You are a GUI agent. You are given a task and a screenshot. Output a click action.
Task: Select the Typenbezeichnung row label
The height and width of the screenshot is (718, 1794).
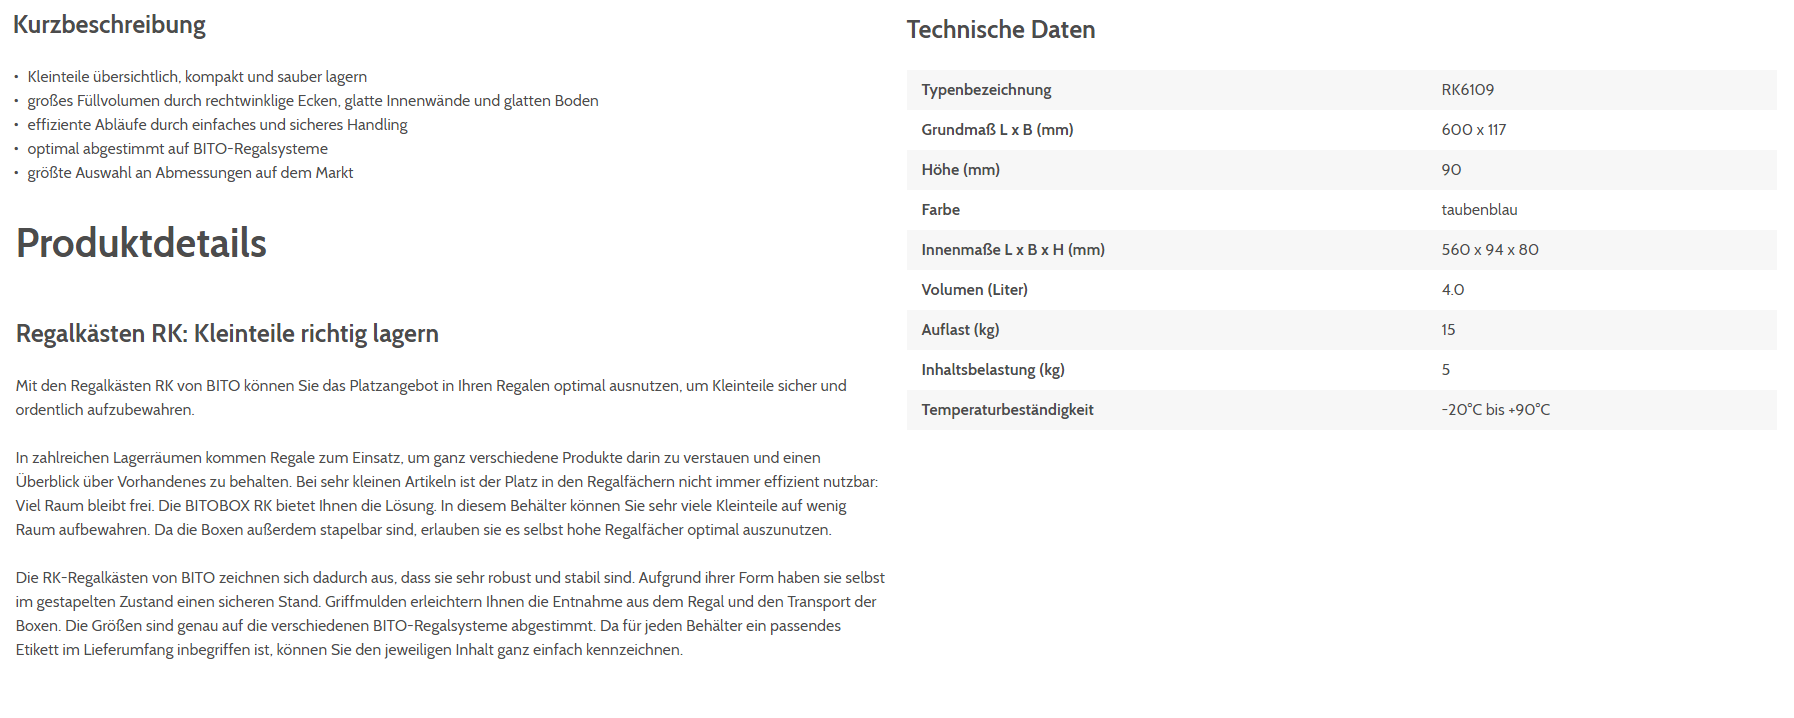click(986, 90)
